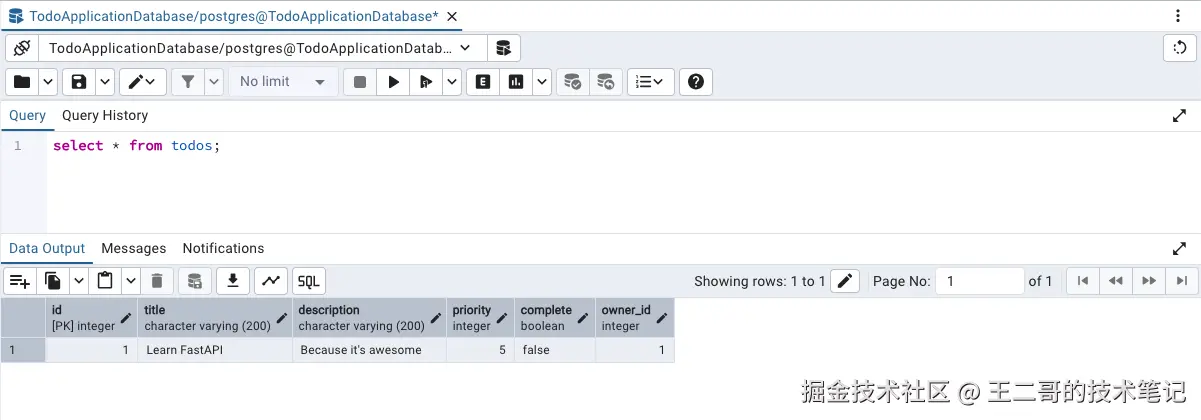Viewport: 1201px width, 420px height.
Task: Click the id column header
Action: pyautogui.click(x=92, y=318)
